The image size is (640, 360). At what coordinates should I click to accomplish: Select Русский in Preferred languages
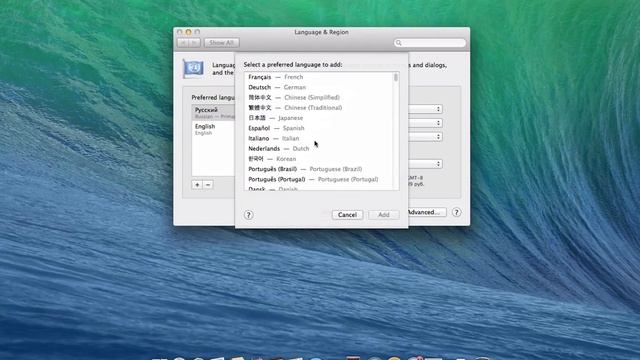[x=213, y=113]
